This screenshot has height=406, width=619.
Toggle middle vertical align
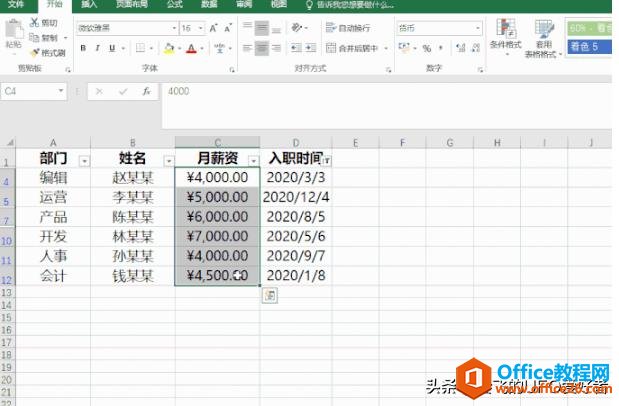click(x=261, y=28)
